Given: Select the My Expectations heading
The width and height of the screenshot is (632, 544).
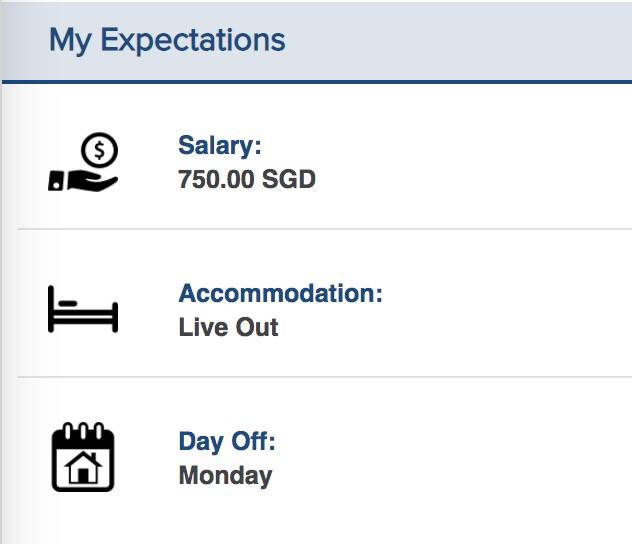Looking at the screenshot, I should tap(167, 41).
